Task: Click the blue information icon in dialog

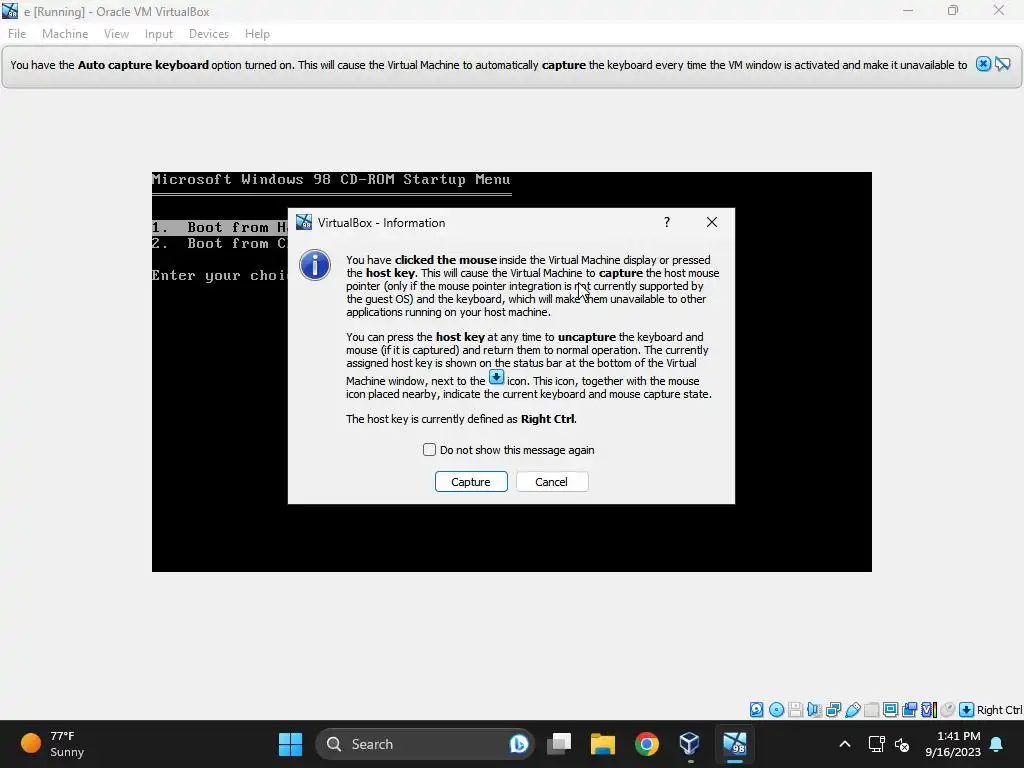Action: click(315, 265)
